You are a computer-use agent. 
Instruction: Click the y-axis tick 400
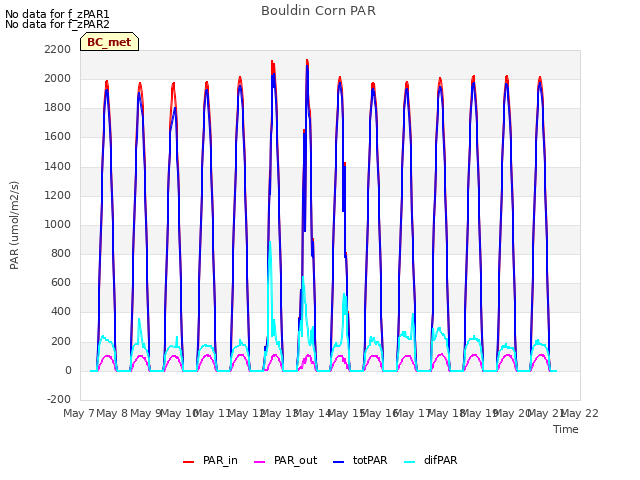pyautogui.click(x=61, y=311)
